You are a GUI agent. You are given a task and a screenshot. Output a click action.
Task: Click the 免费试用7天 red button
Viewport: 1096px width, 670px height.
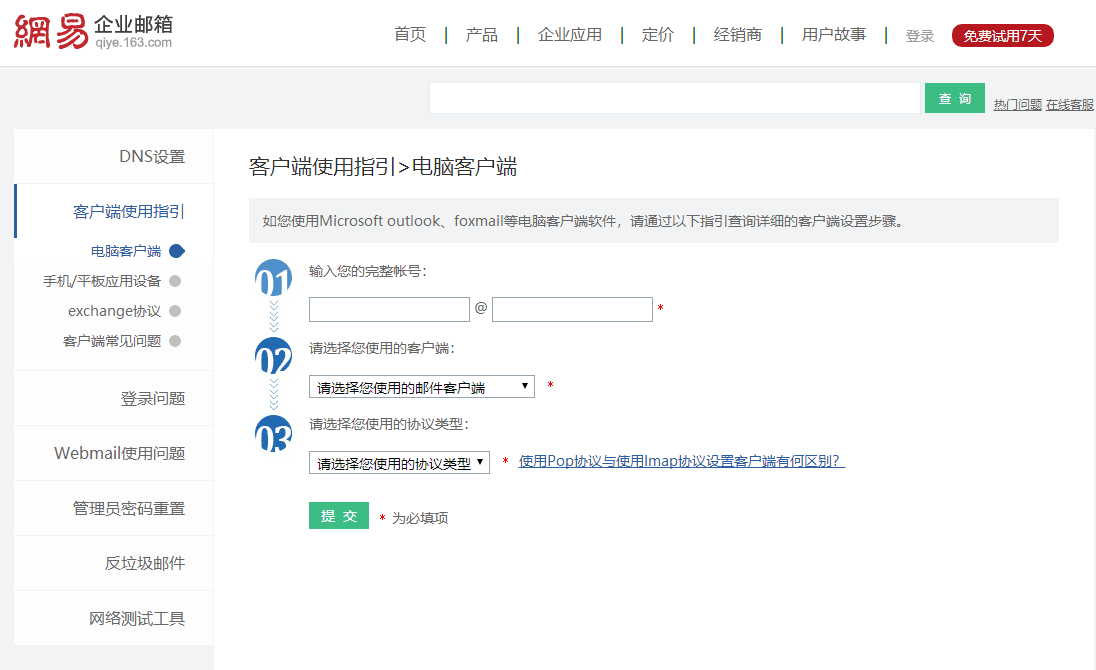1002,36
